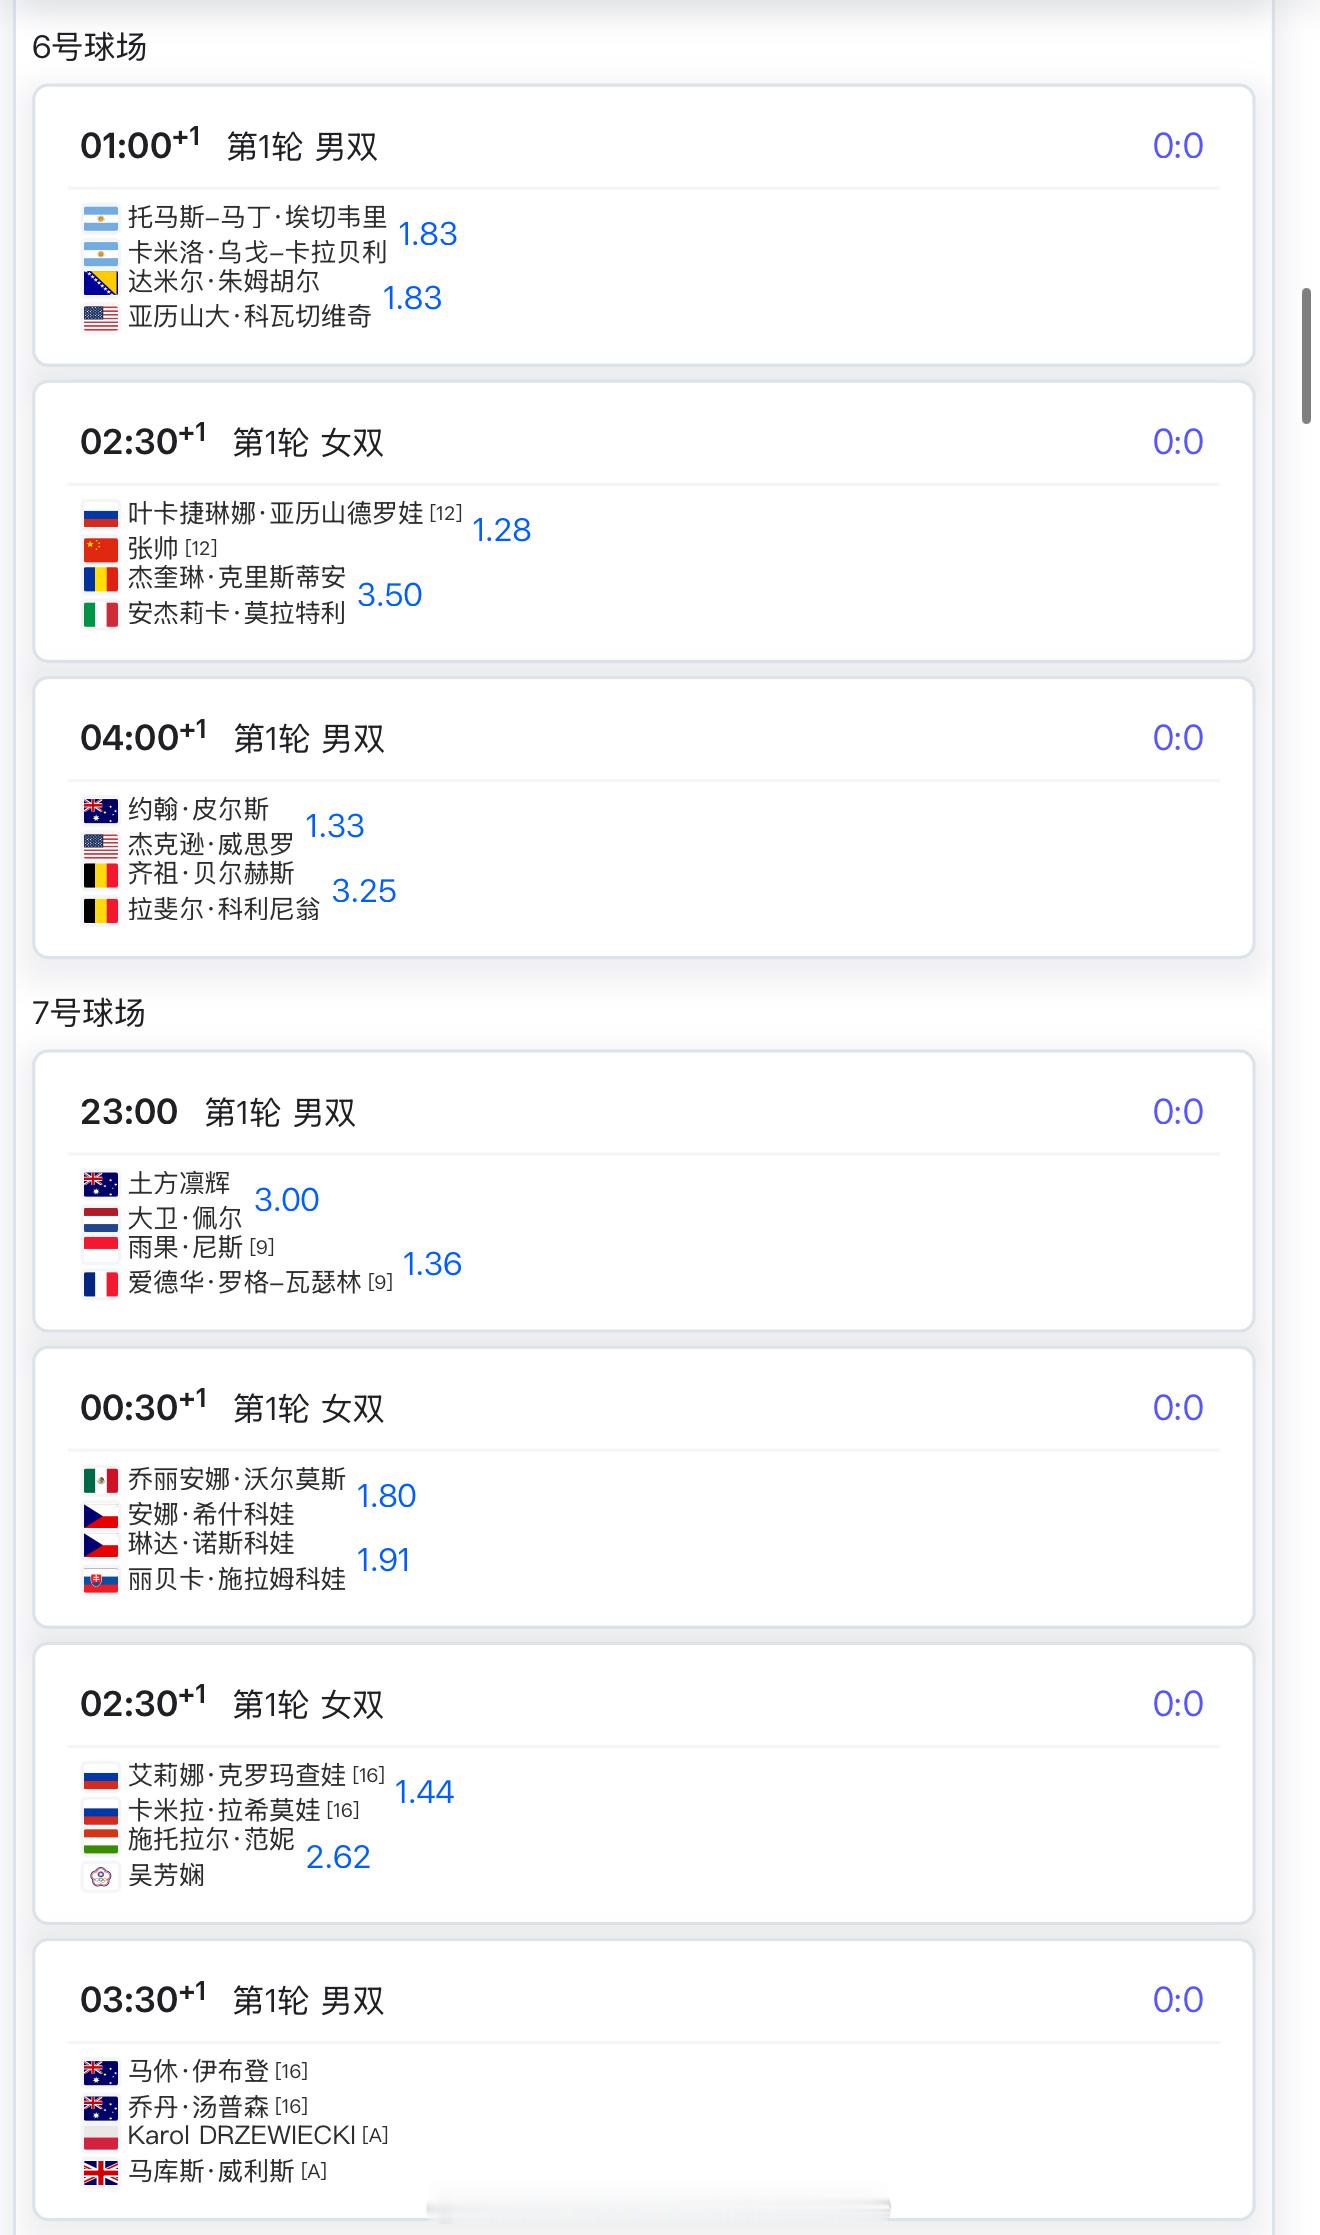Click UK flag beside 马库斯·威利斯
Viewport: 1320px width, 2235px height.
(x=100, y=2172)
